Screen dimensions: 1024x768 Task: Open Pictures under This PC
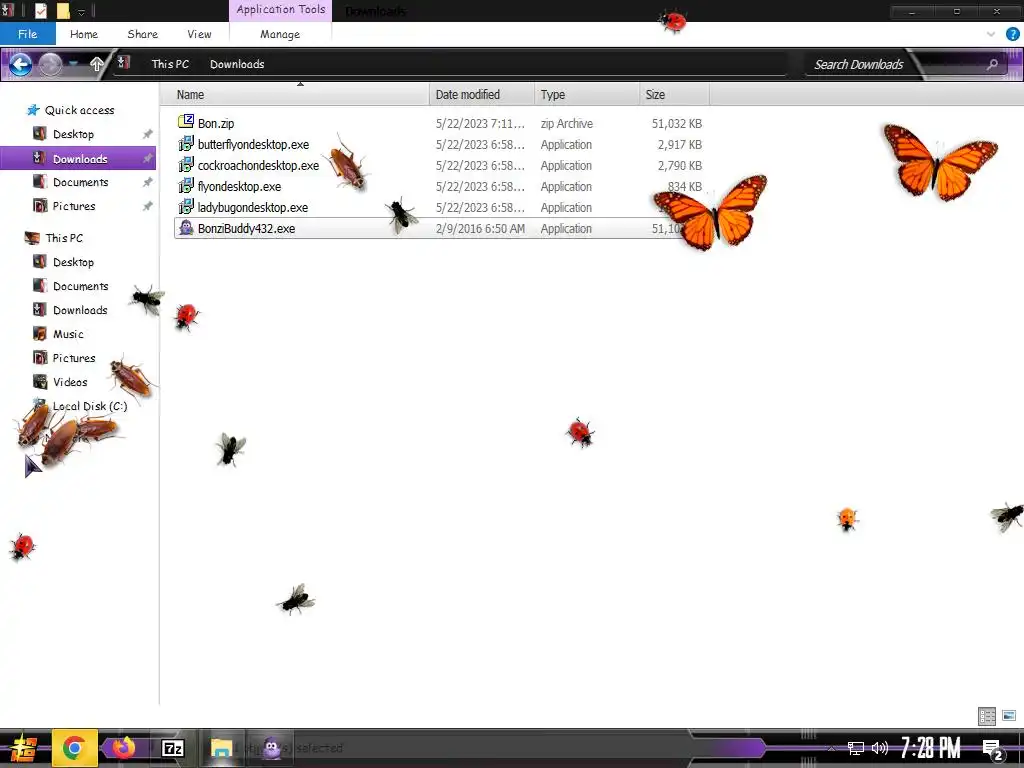pos(74,358)
